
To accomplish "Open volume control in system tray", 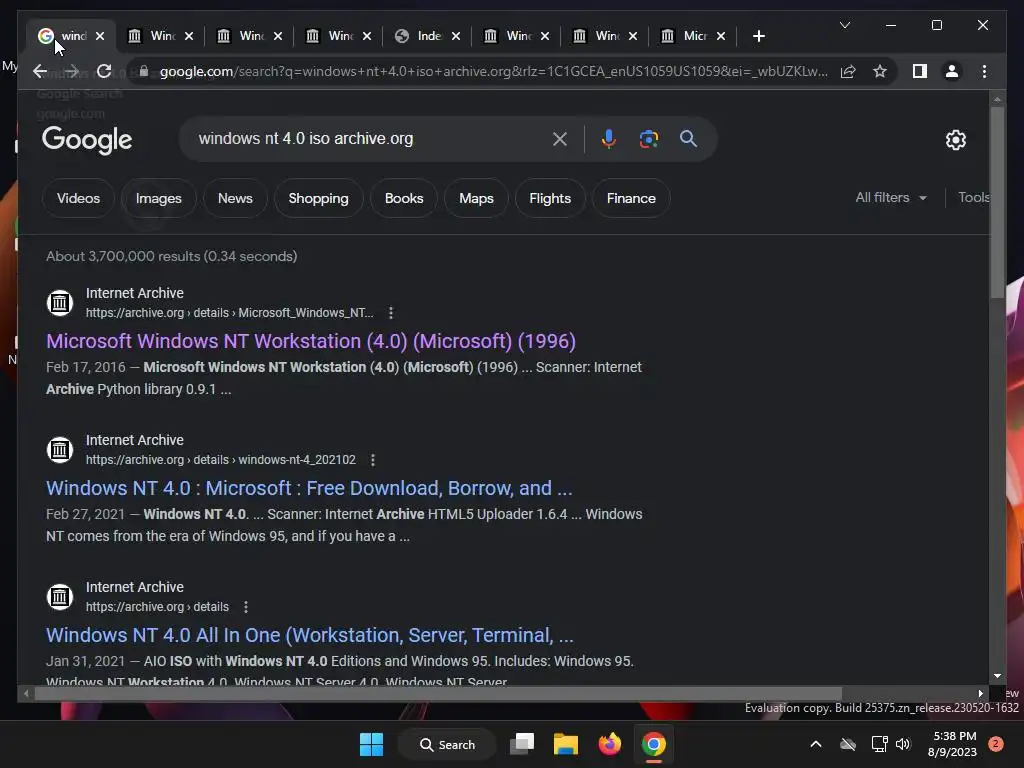I will click(x=903, y=744).
